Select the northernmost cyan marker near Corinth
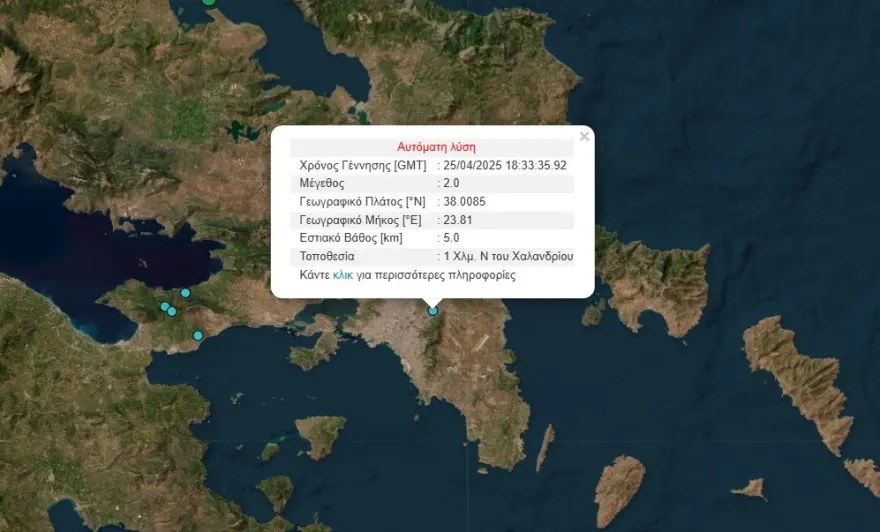Screen dimensions: 880x532 185,293
